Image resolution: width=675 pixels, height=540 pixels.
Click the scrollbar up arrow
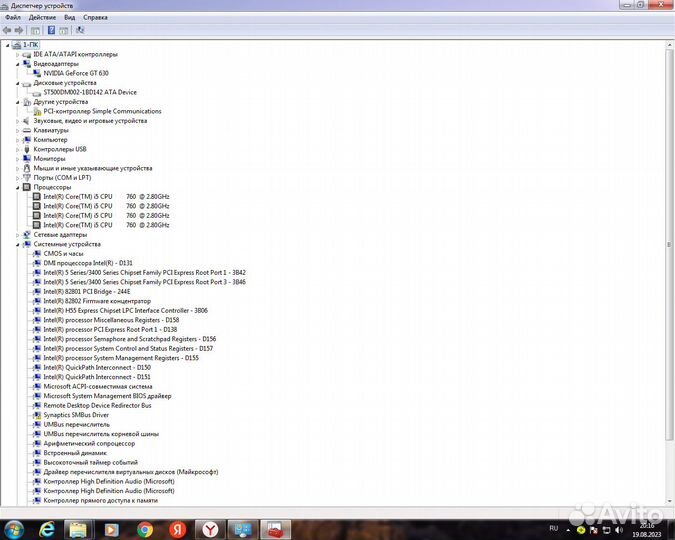(x=669, y=45)
